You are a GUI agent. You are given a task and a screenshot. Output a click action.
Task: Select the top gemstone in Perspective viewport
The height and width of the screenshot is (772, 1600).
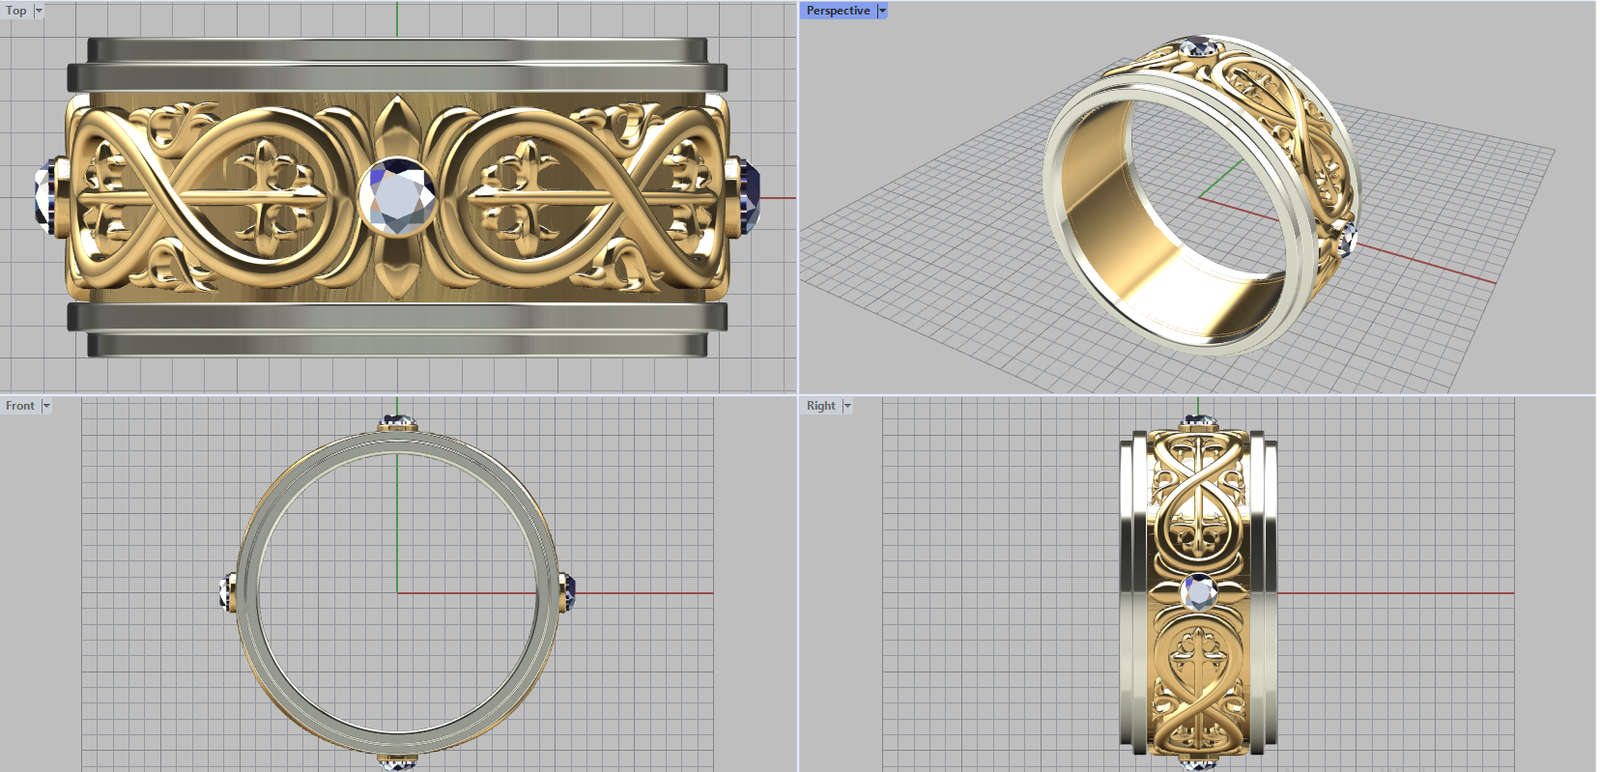pyautogui.click(x=1197, y=47)
